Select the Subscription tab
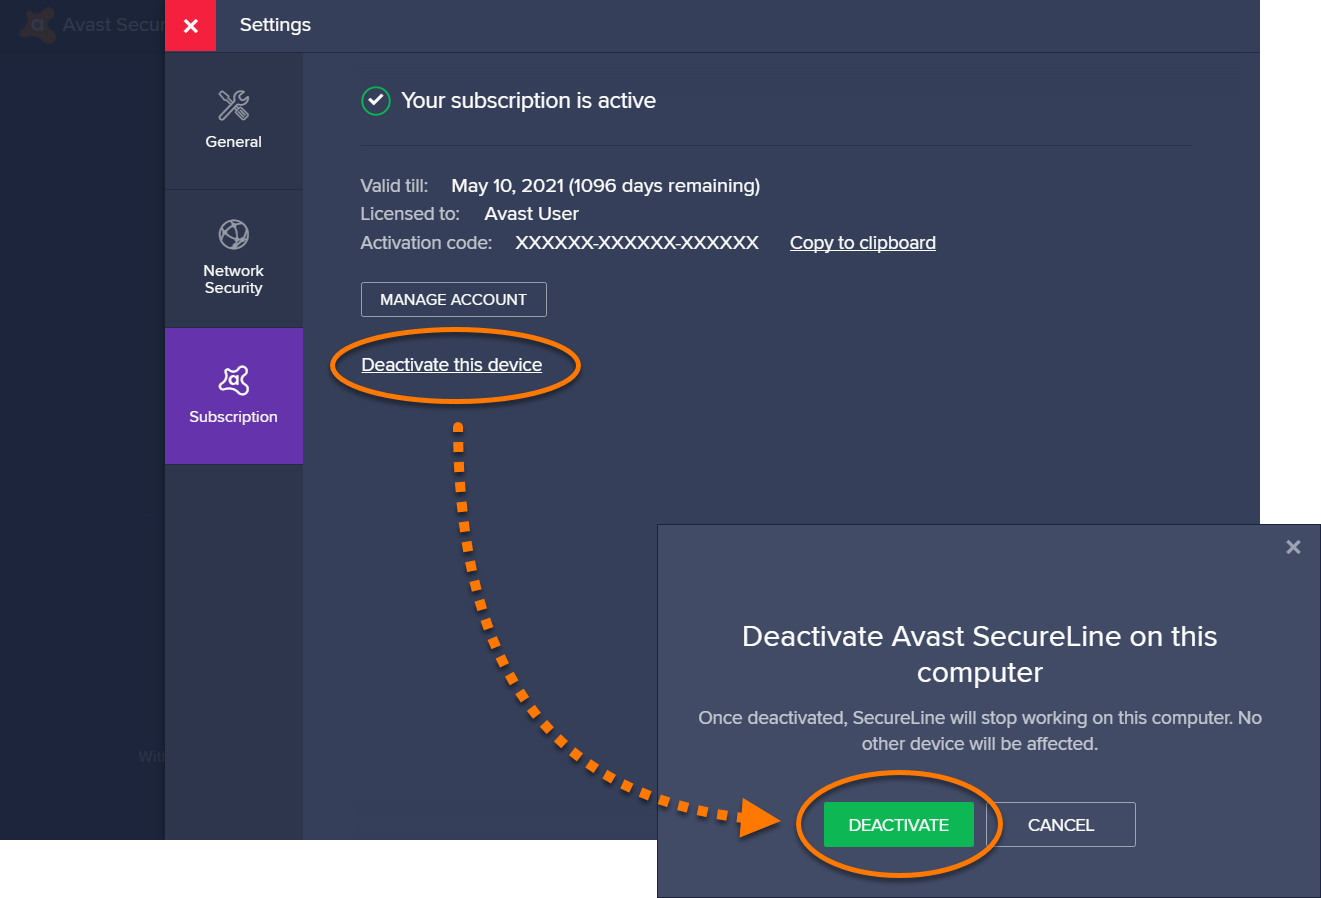Image resolution: width=1321 pixels, height=898 pixels. (x=234, y=396)
